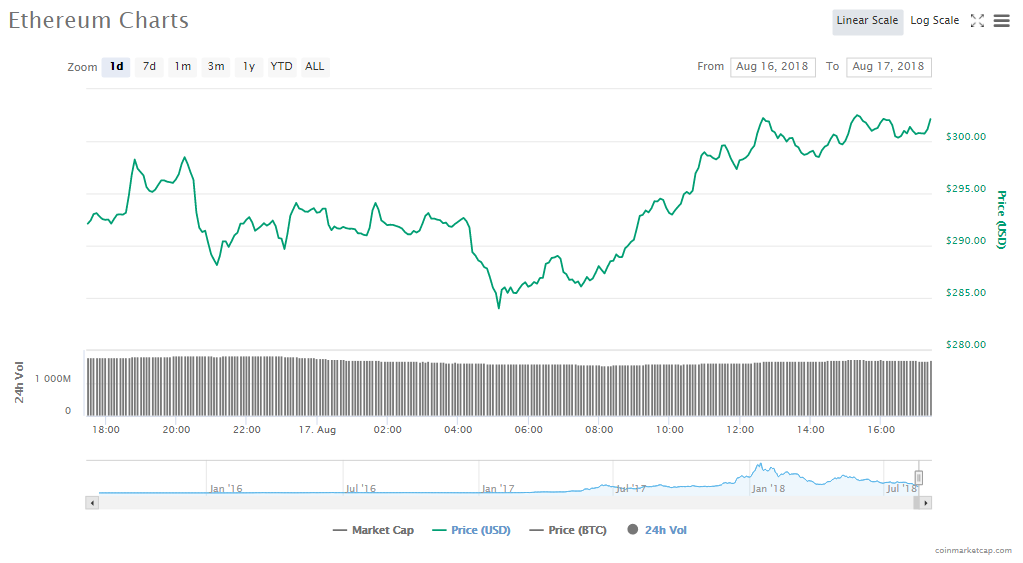Toggle 24h Vol legend circle icon

pyautogui.click(x=632, y=530)
